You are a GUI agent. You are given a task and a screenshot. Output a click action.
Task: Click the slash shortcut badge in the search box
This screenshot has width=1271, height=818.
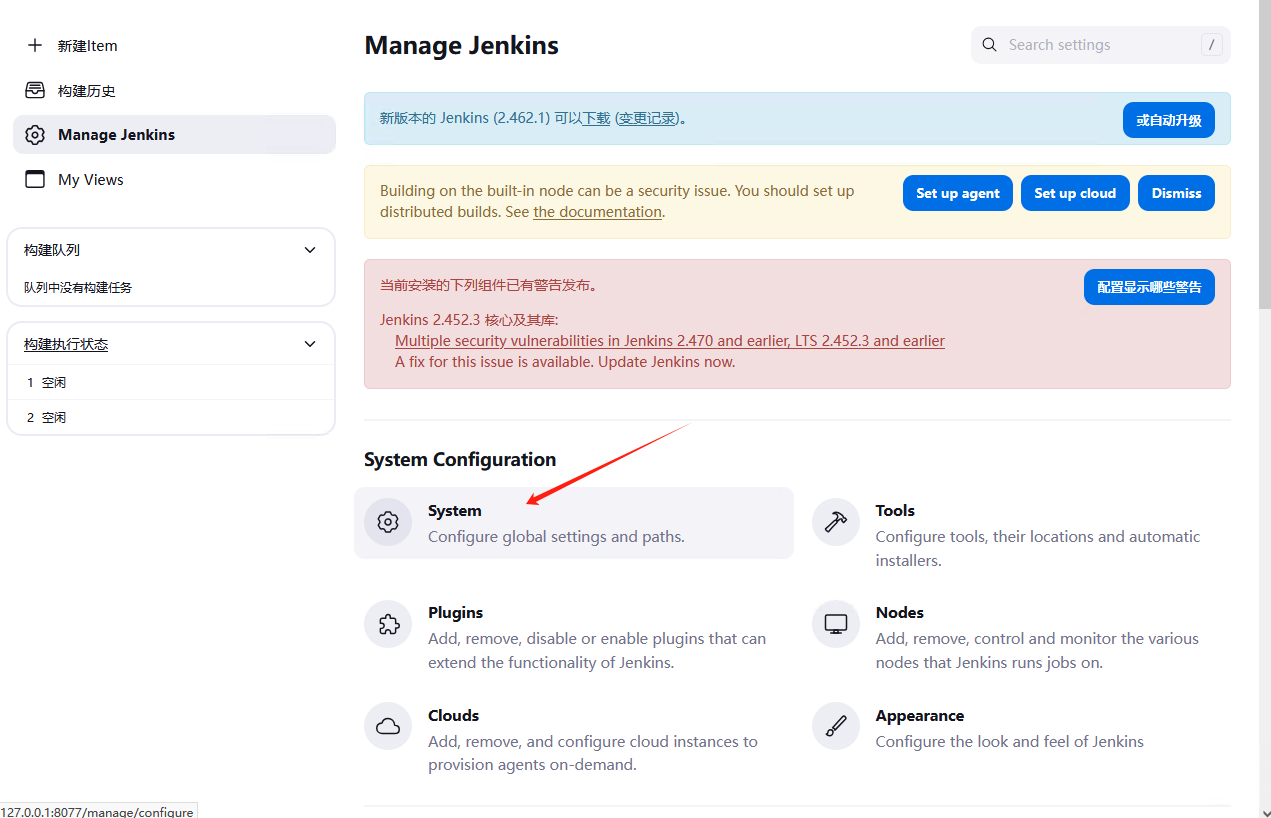pyautogui.click(x=1211, y=45)
